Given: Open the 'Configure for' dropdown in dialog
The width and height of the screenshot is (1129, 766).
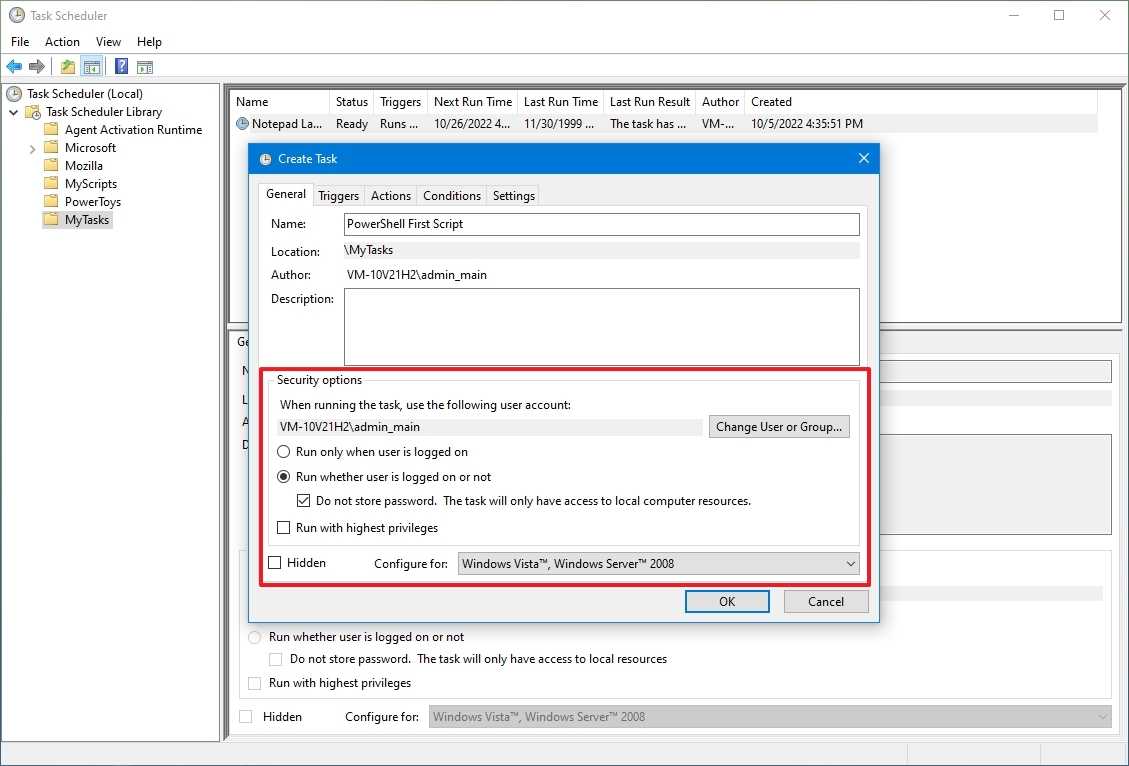Looking at the screenshot, I should pyautogui.click(x=658, y=564).
